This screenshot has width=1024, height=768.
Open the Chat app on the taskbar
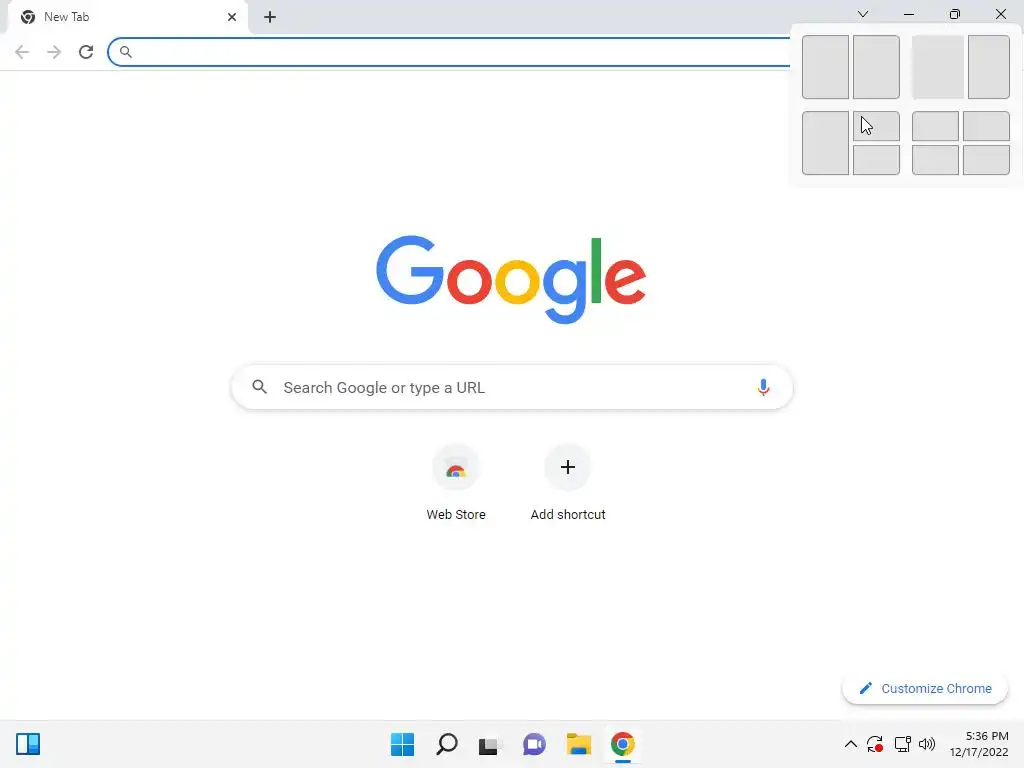click(534, 744)
